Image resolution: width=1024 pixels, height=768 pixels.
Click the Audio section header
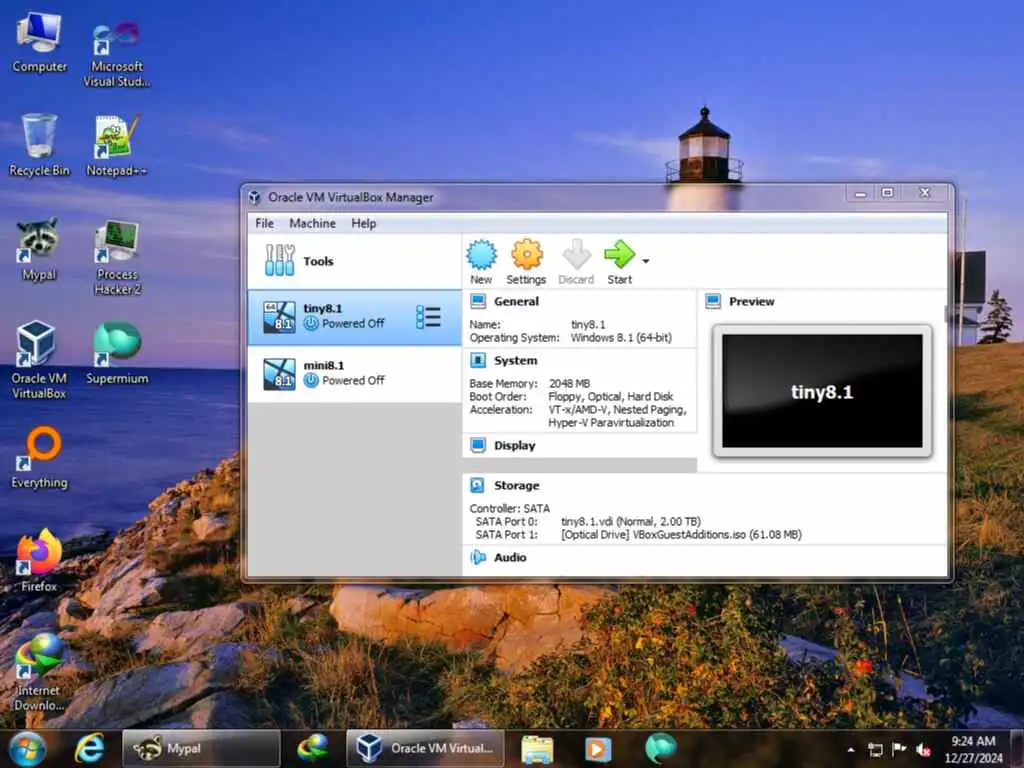click(x=510, y=558)
